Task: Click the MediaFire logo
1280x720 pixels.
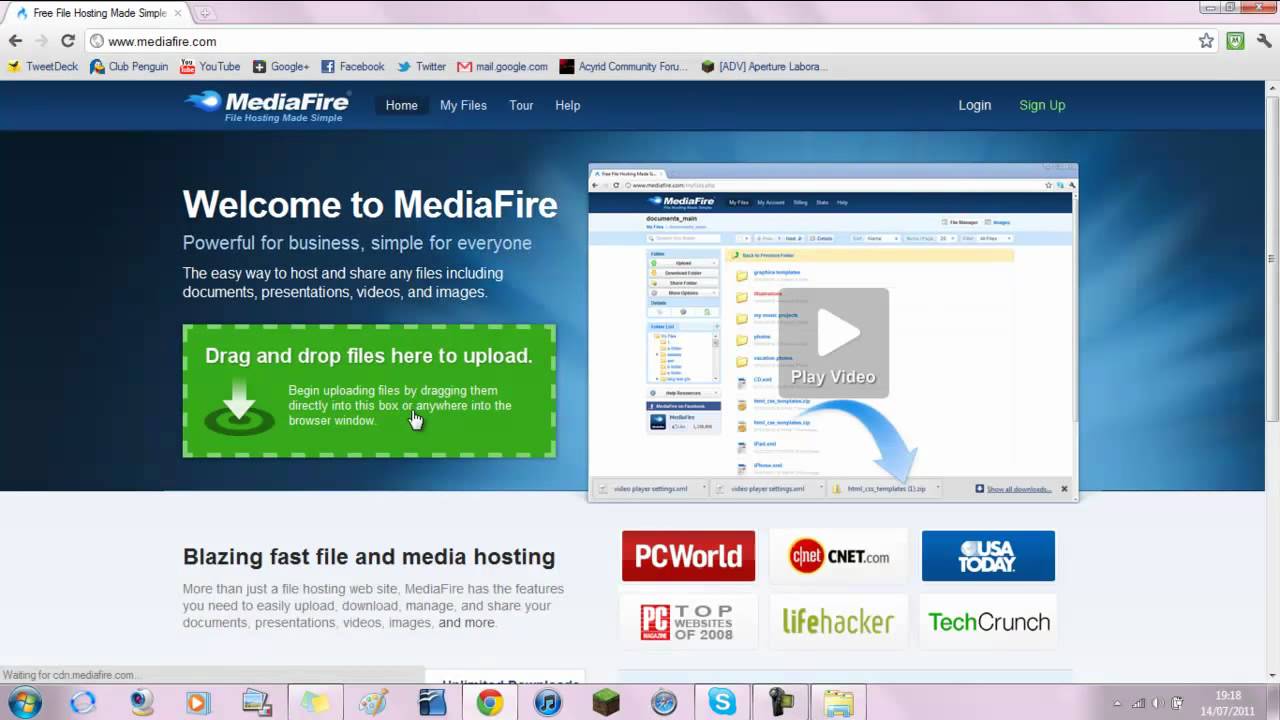Action: click(267, 106)
